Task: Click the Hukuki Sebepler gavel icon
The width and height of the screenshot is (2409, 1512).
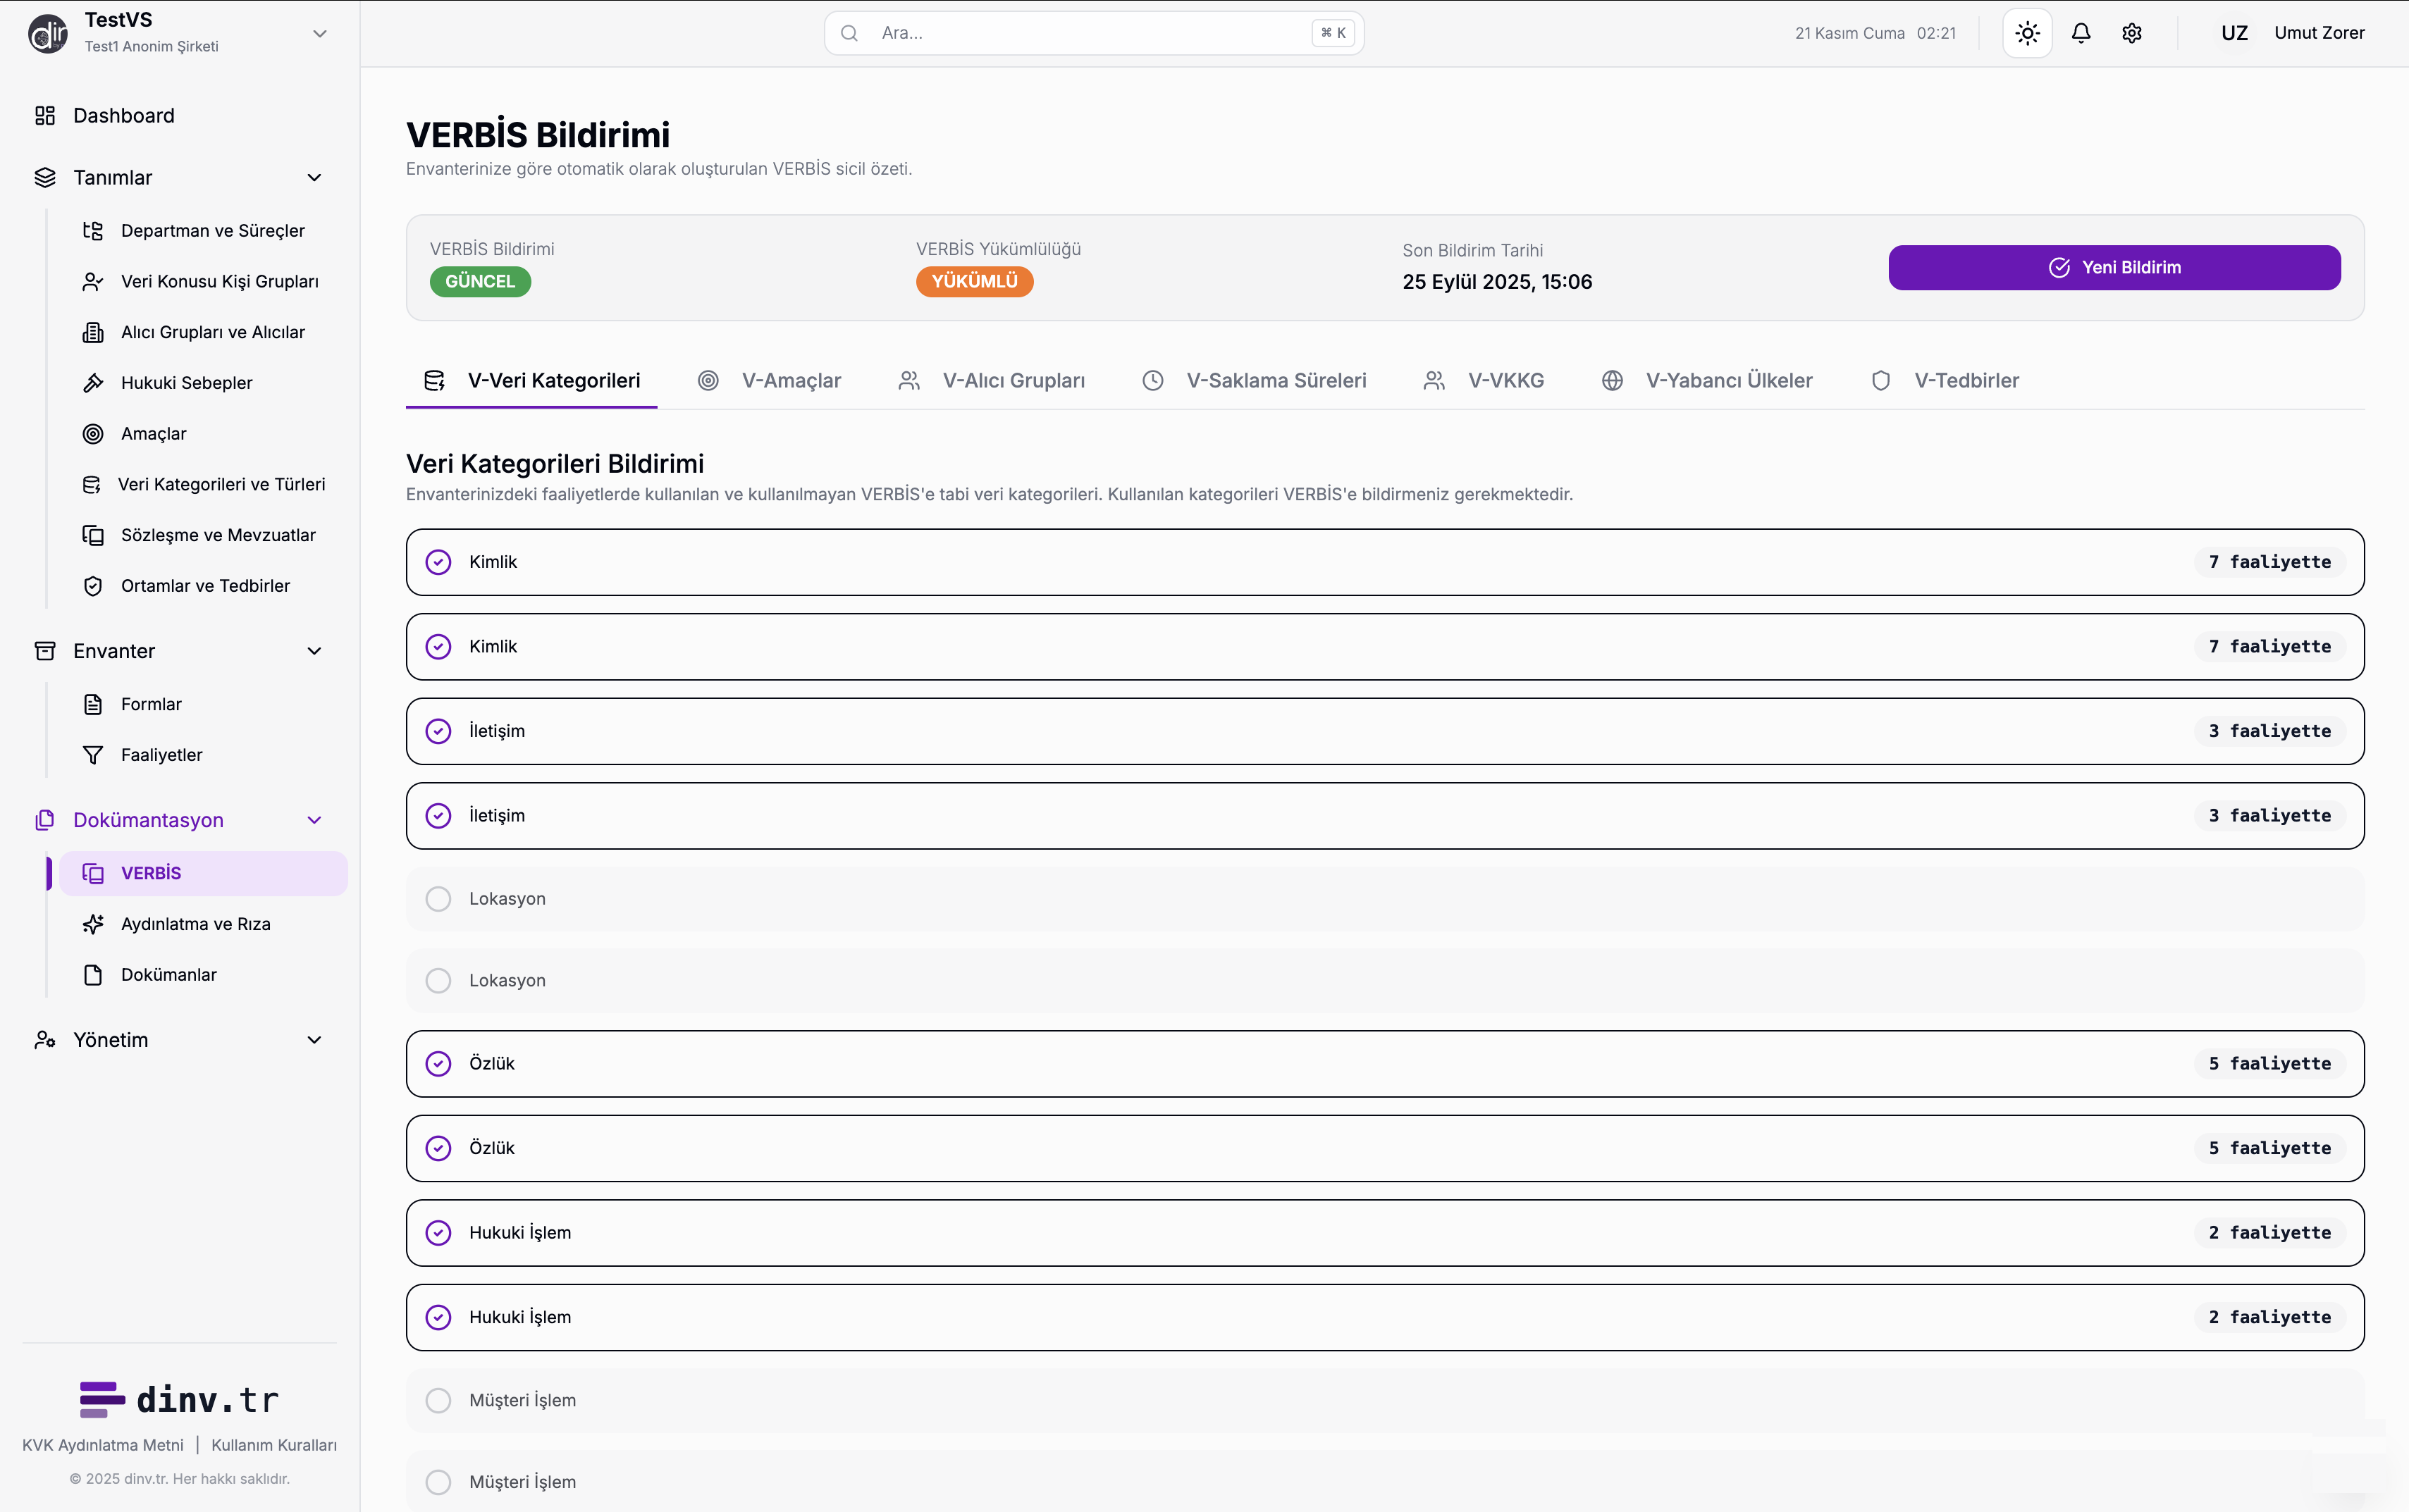Action: (93, 383)
